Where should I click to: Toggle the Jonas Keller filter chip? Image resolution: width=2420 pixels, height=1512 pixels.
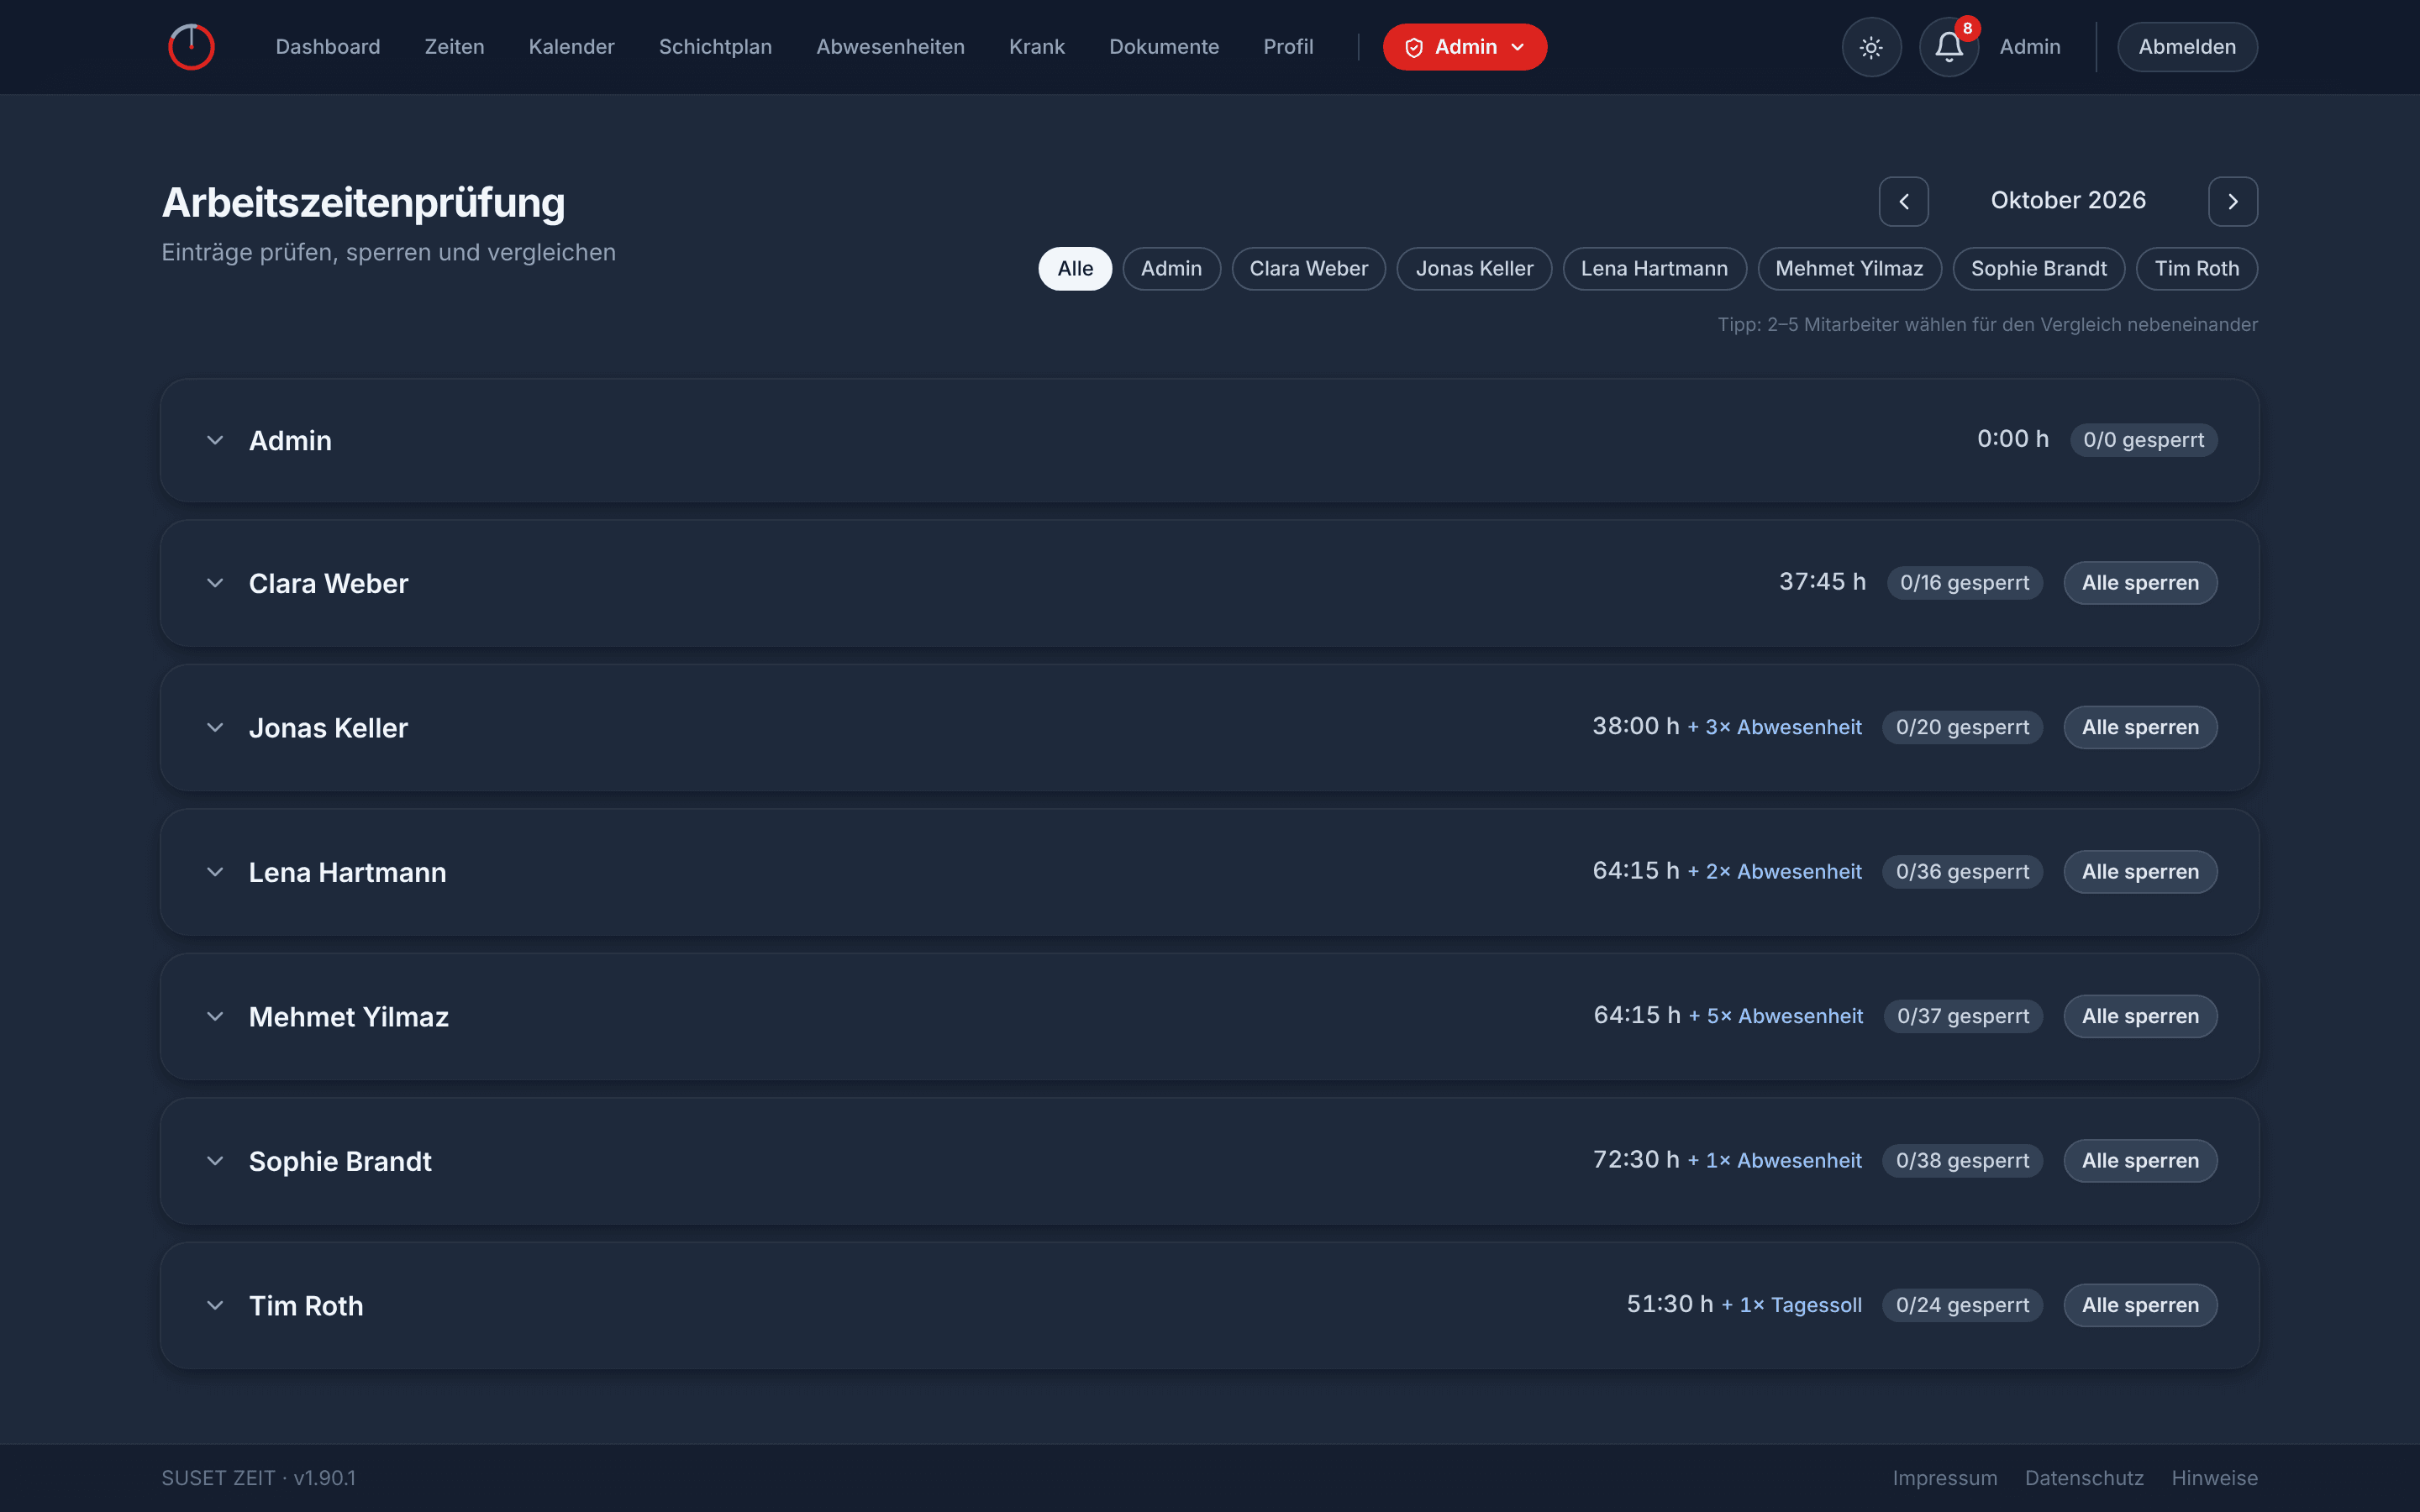[x=1474, y=269]
